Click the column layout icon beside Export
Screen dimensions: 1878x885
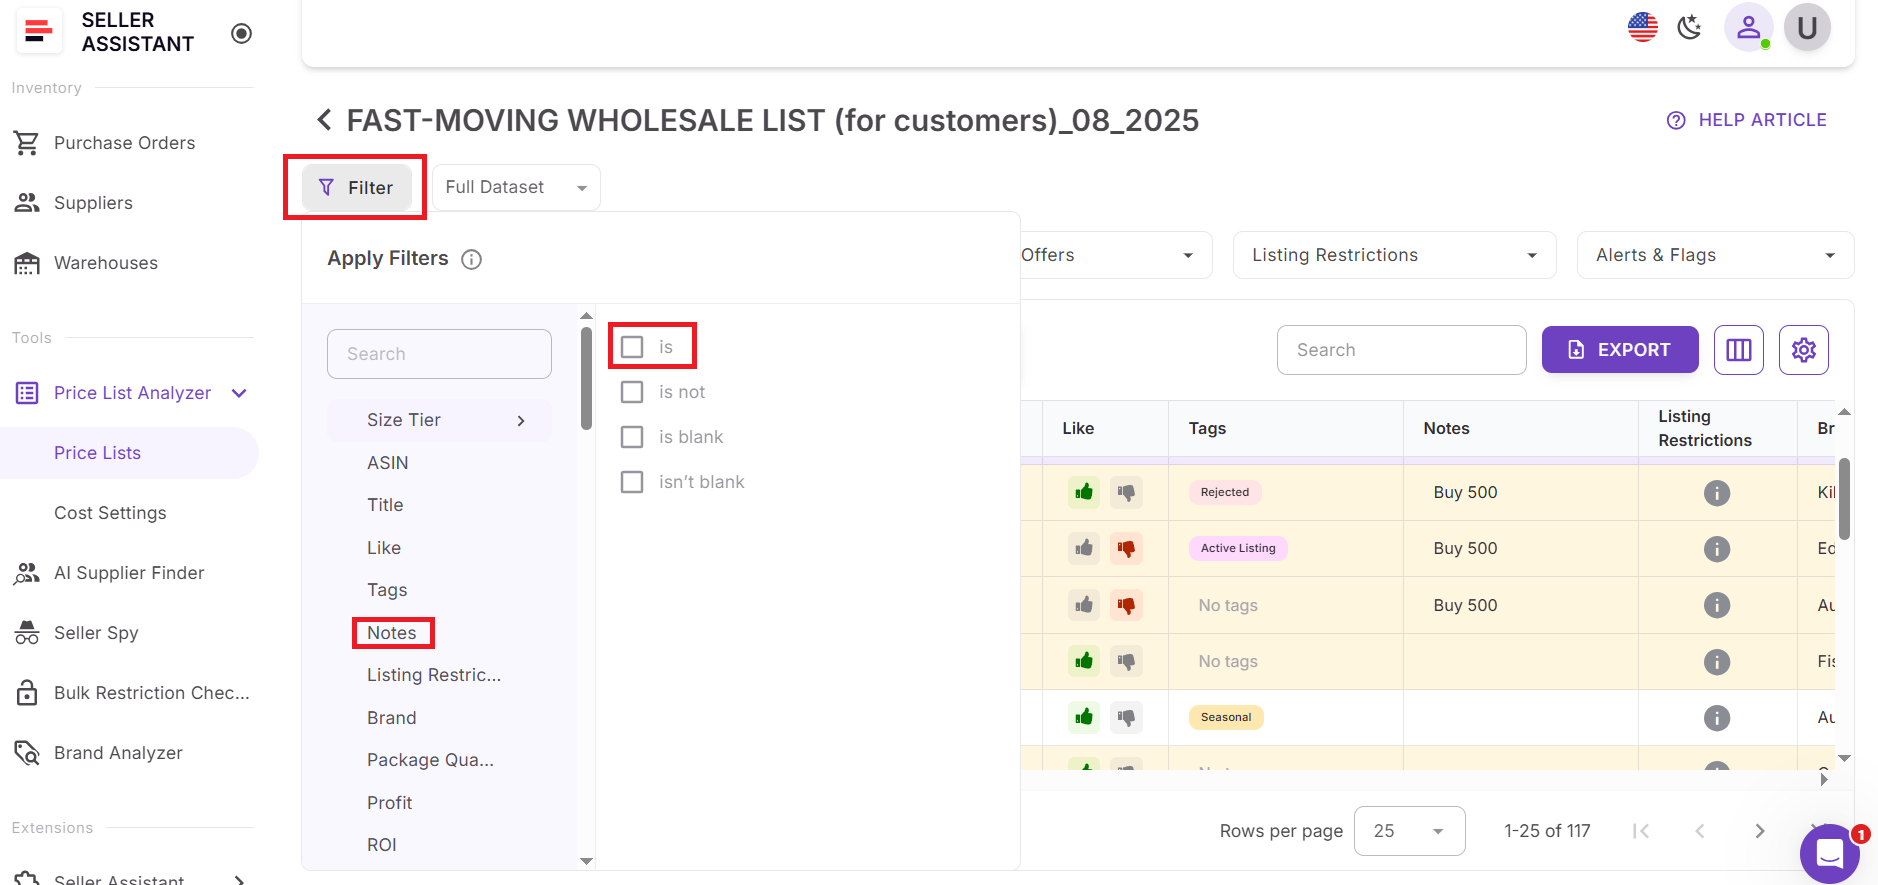[x=1738, y=350]
